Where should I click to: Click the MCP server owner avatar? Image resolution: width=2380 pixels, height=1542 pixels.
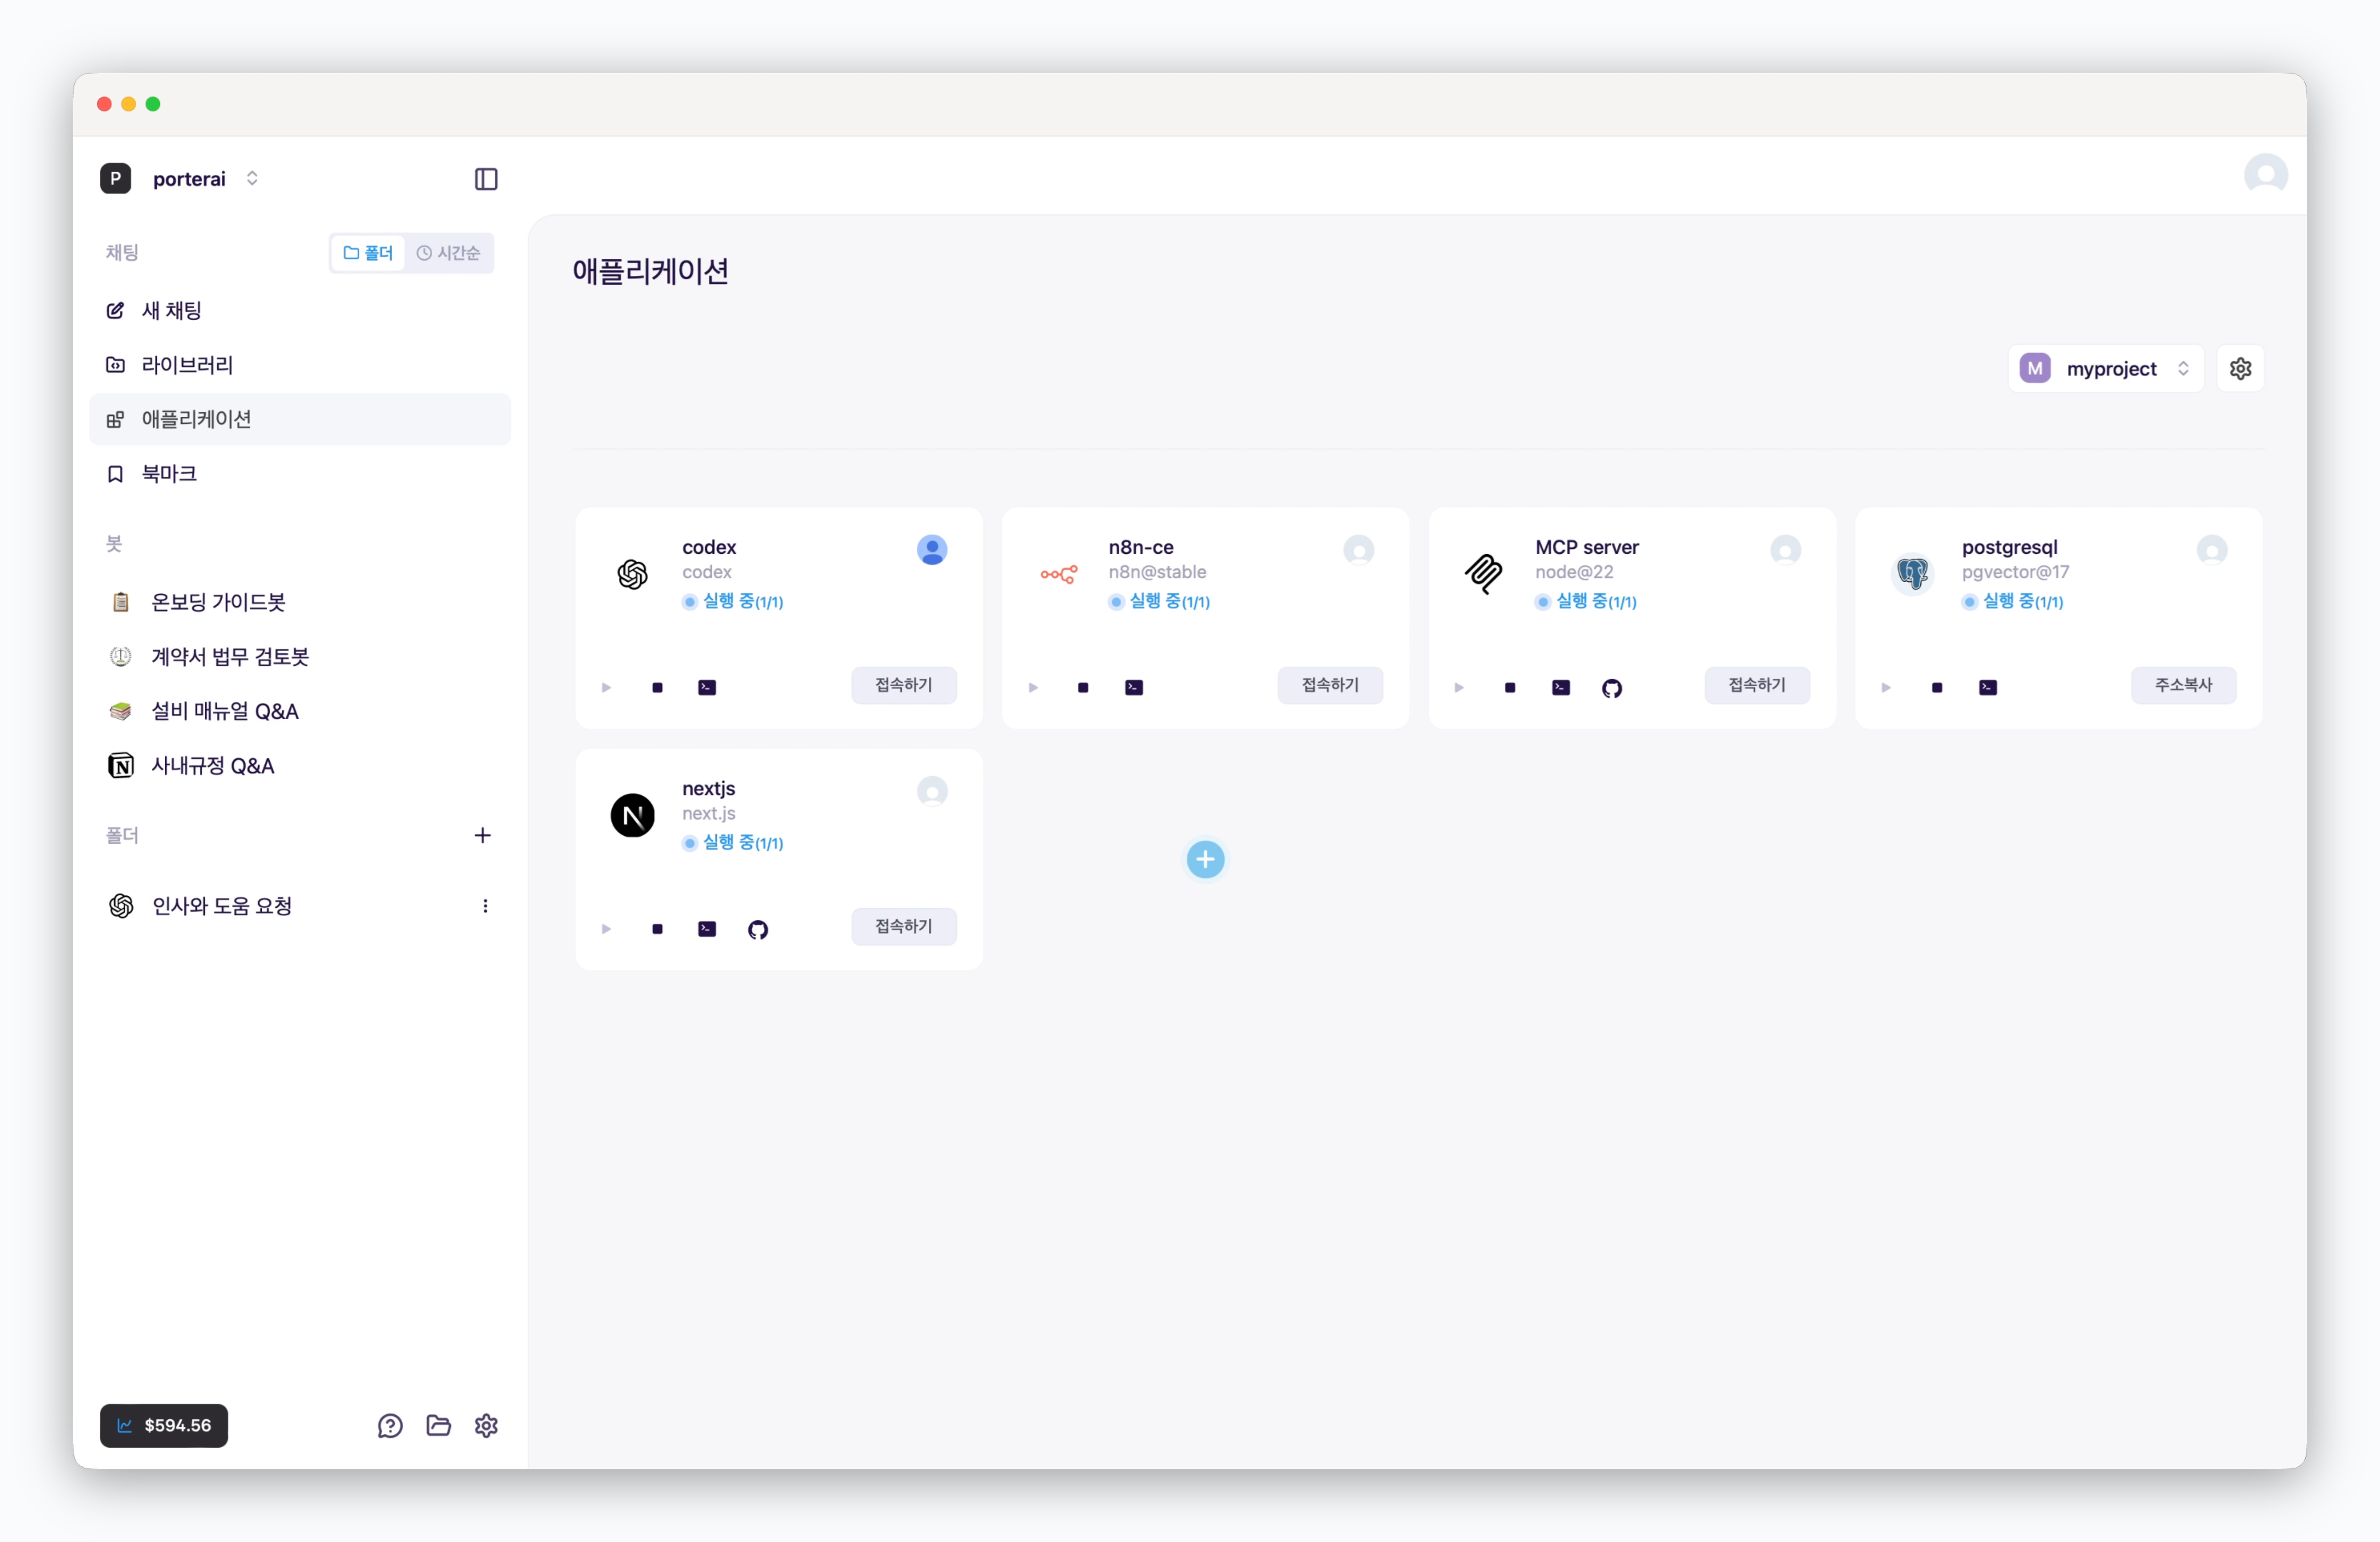coord(1785,550)
